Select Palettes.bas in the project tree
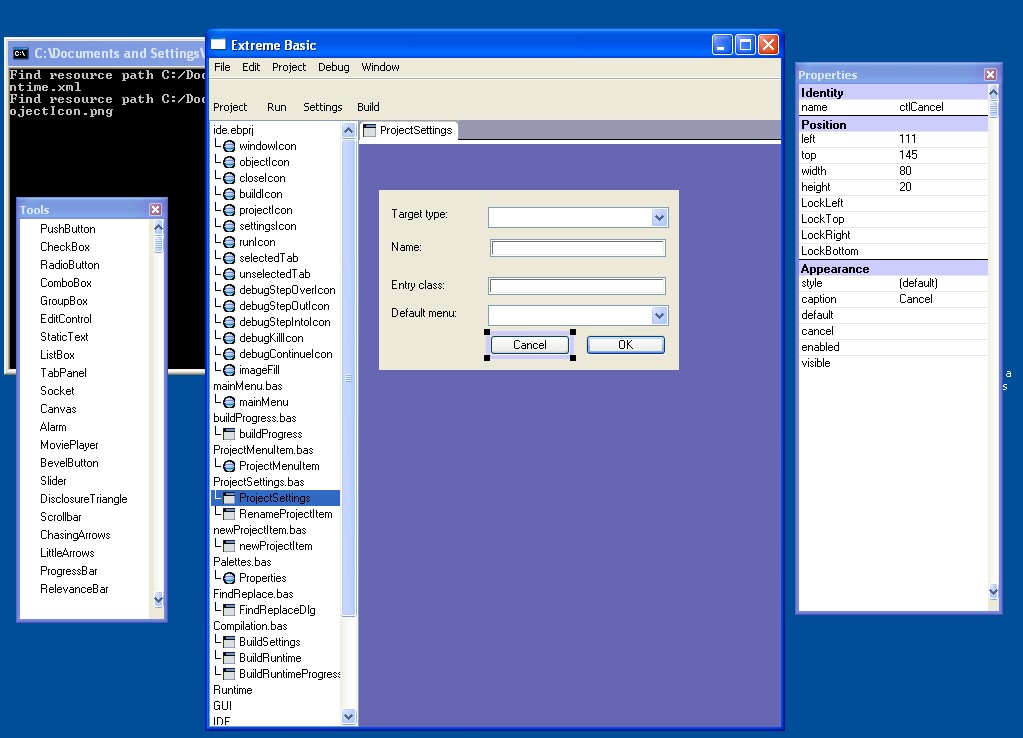 (x=242, y=562)
